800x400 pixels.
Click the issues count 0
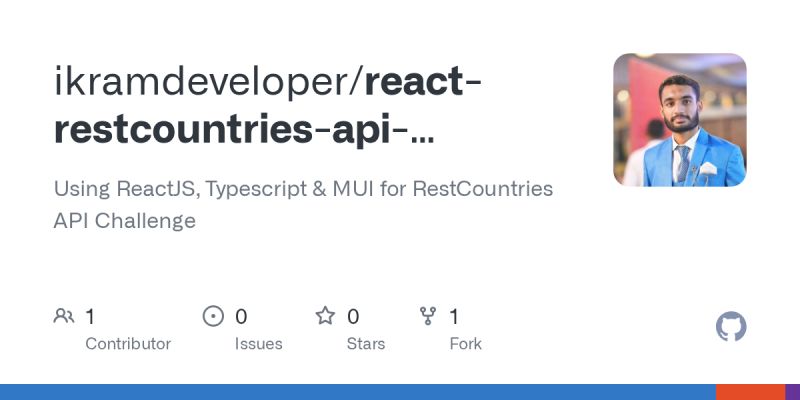pos(241,316)
